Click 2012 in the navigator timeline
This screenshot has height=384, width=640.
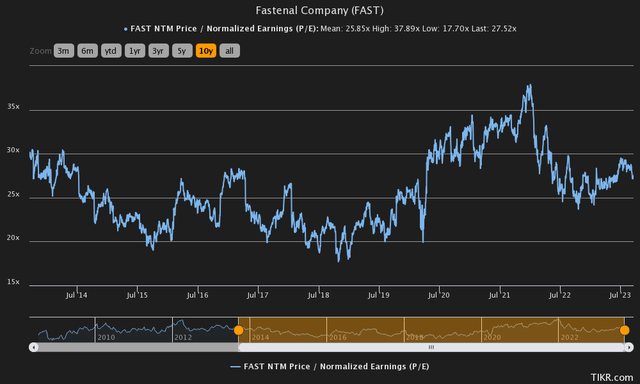pyautogui.click(x=183, y=337)
